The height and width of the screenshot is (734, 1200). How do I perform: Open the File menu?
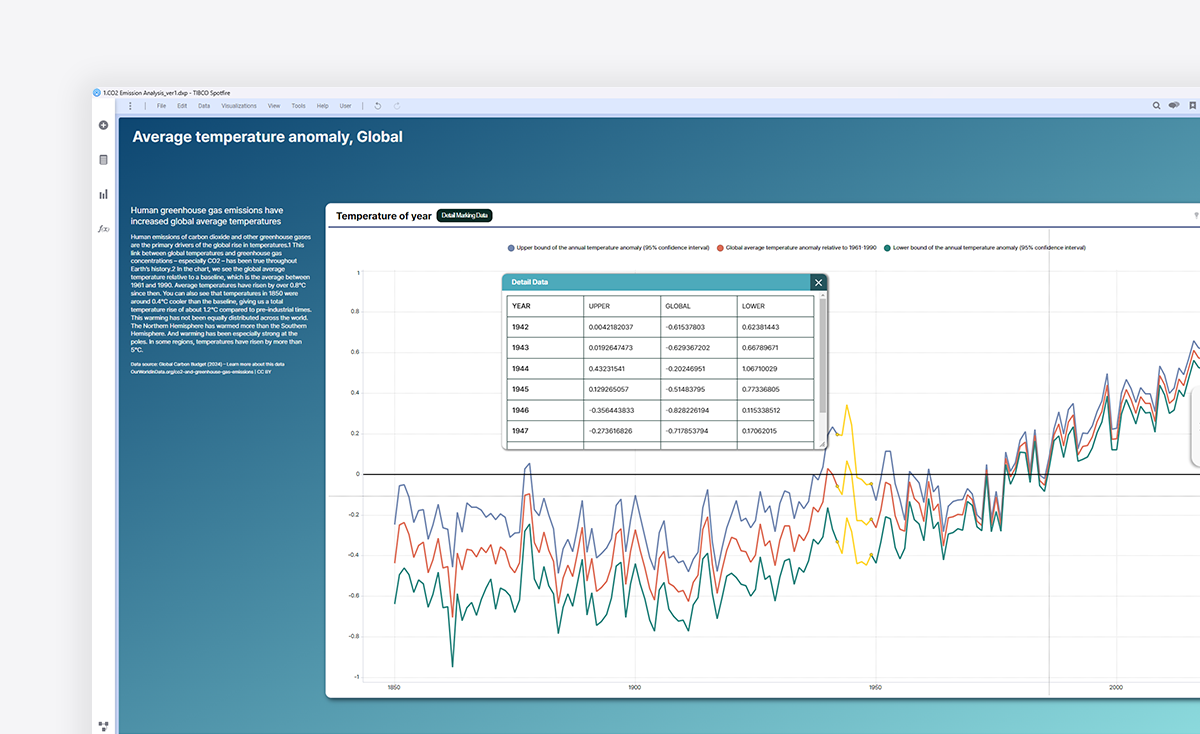click(x=161, y=106)
